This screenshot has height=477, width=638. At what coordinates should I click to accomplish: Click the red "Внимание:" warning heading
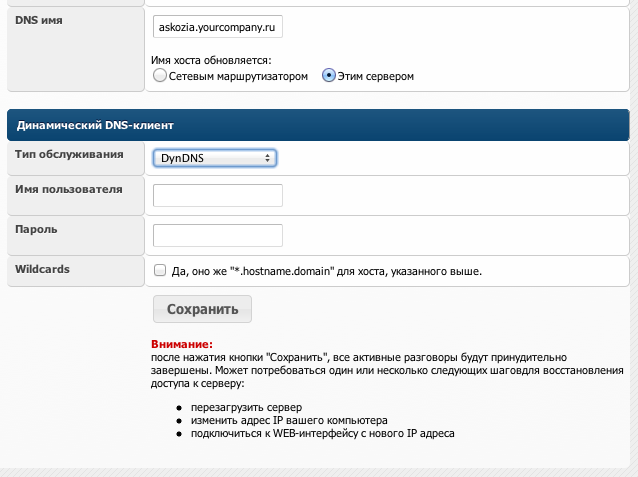175,344
